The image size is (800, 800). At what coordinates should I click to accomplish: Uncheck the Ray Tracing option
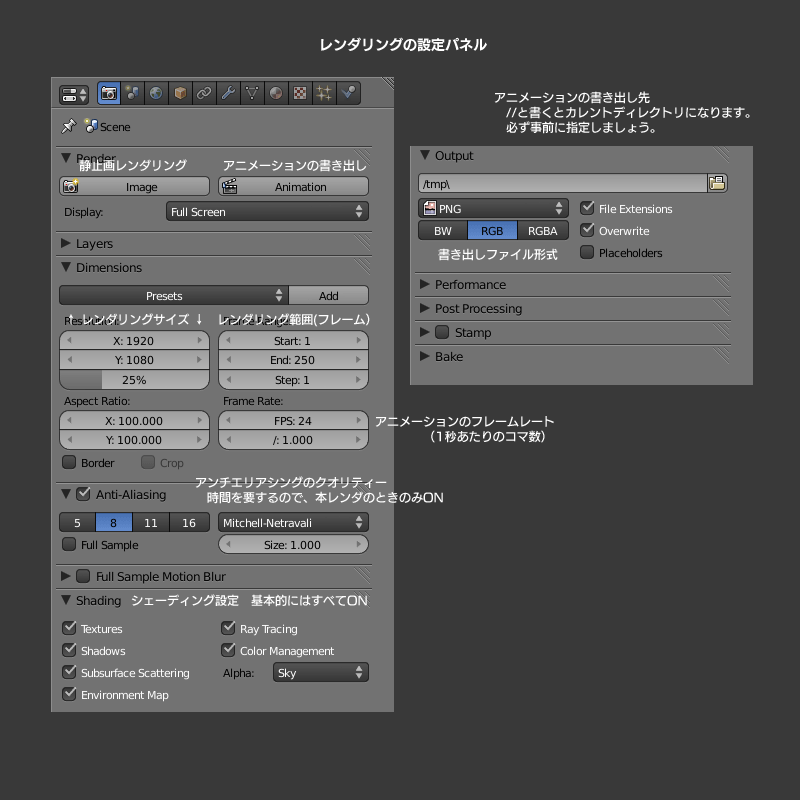[228, 629]
